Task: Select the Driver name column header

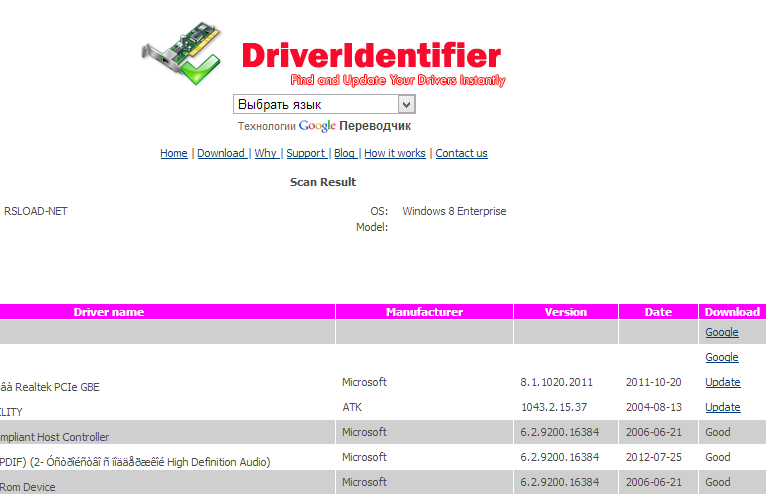Action: pyautogui.click(x=109, y=312)
